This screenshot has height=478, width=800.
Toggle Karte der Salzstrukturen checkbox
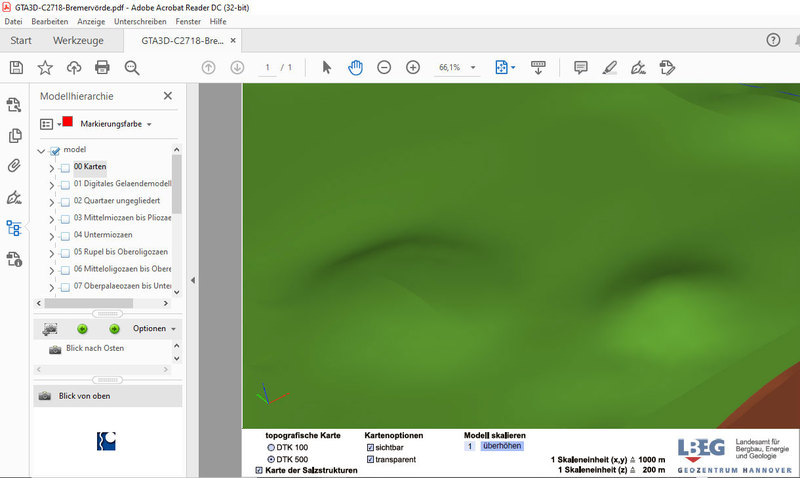click(x=260, y=470)
